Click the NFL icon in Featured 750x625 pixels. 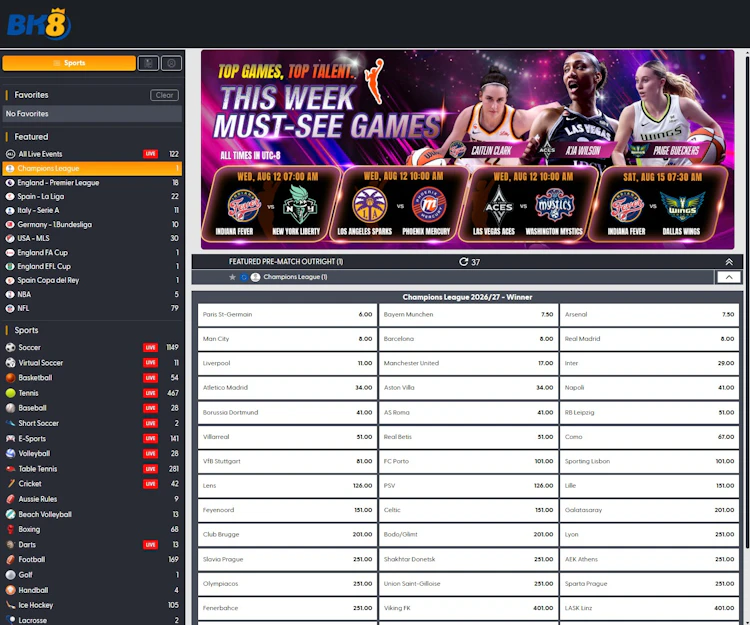pos(10,308)
